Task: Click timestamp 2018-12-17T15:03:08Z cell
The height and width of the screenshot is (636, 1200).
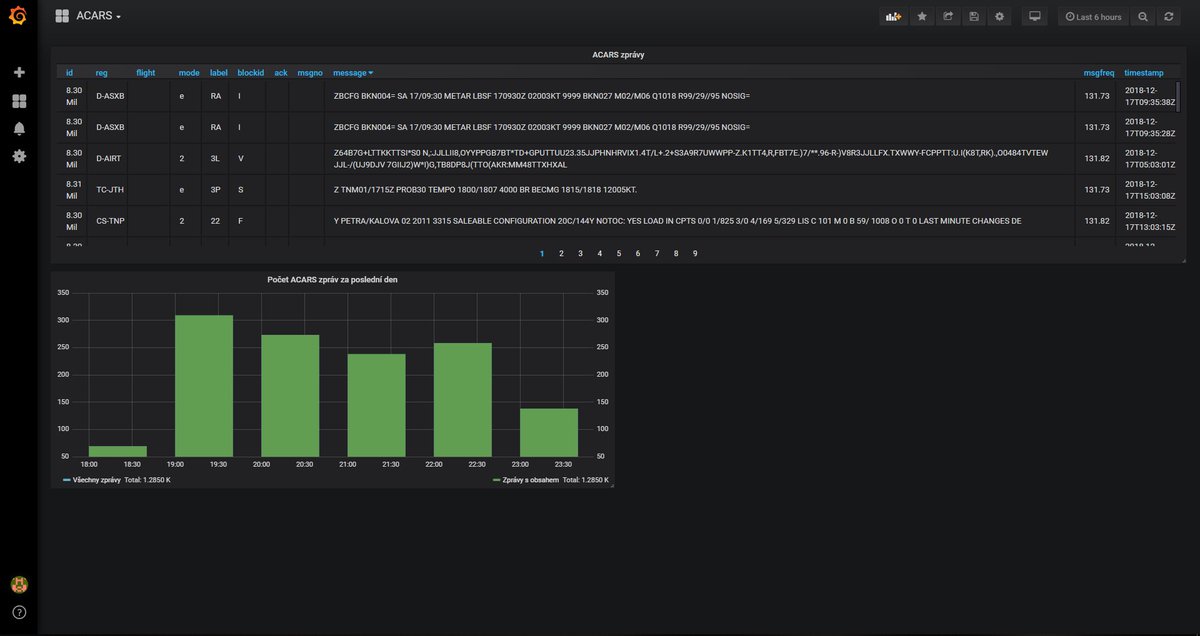Action: point(1146,189)
